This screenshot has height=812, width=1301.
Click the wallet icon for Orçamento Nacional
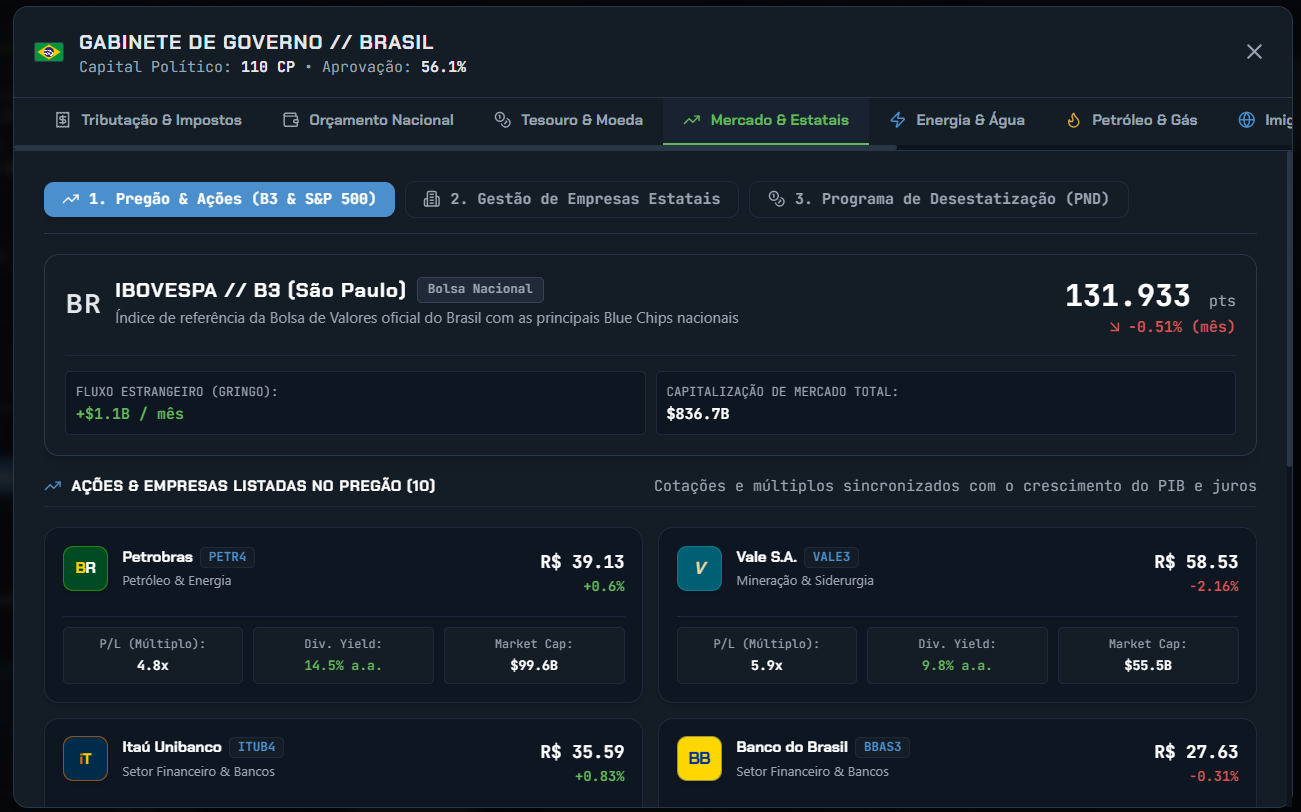click(x=291, y=120)
